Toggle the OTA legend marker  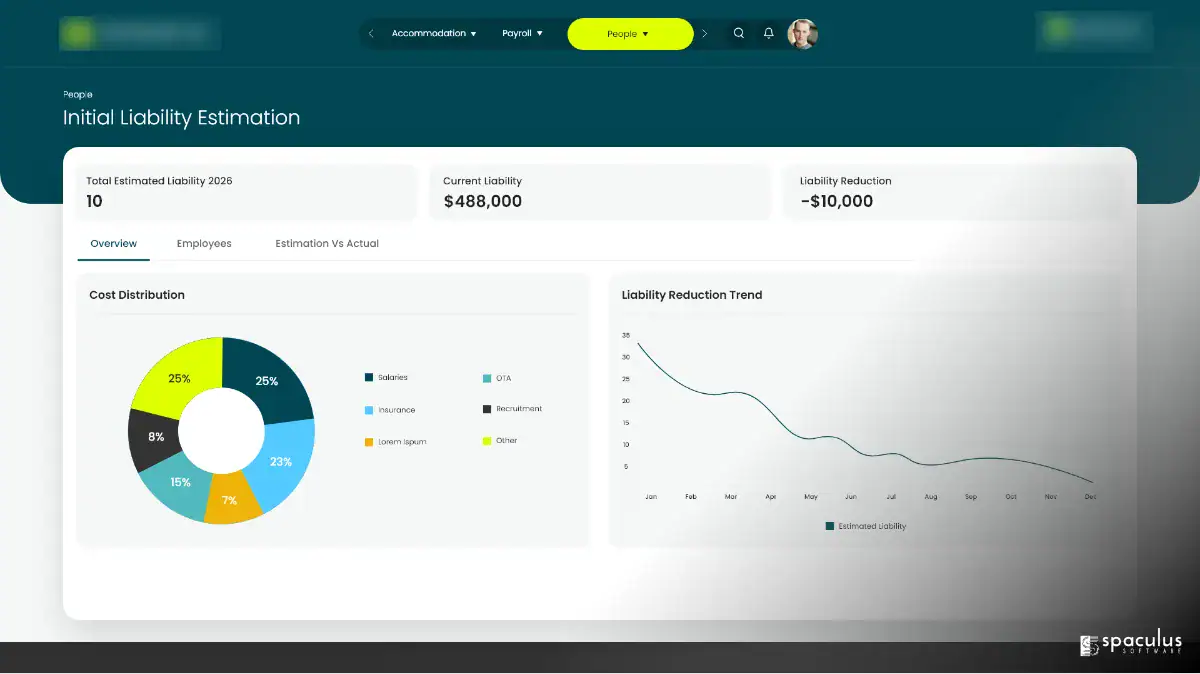pos(487,378)
